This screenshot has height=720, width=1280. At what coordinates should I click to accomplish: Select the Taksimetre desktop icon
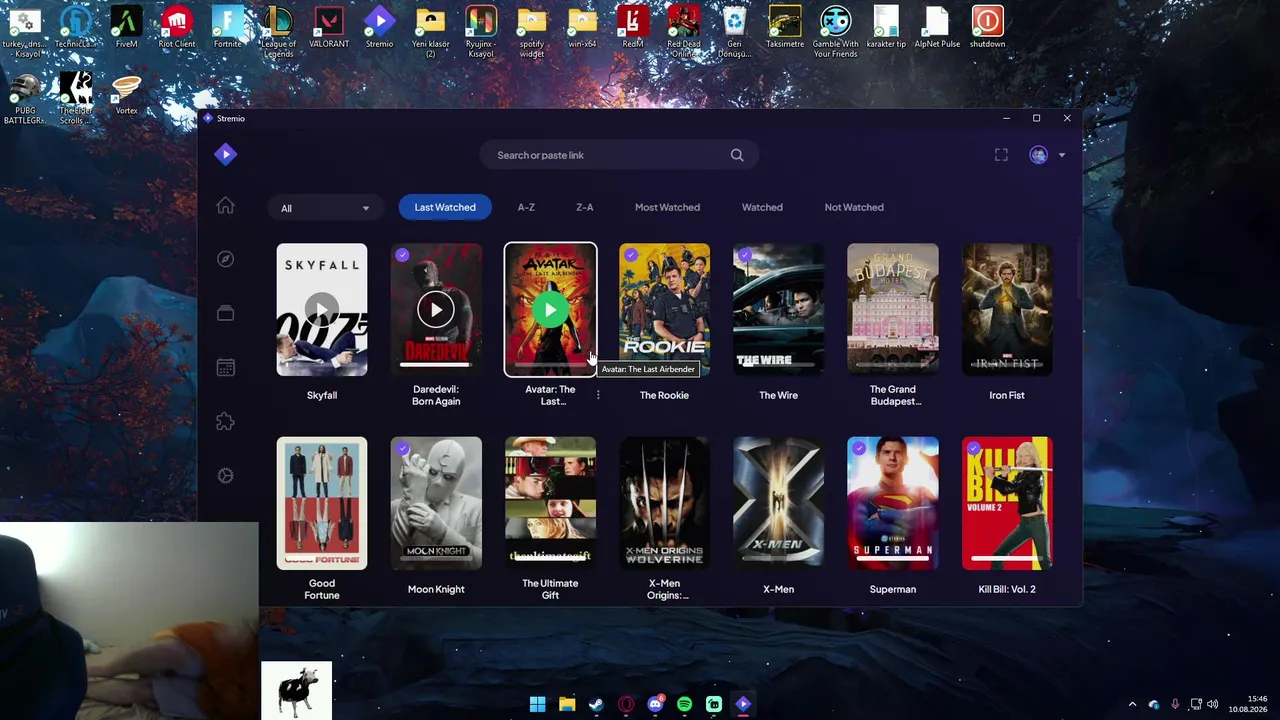click(x=785, y=28)
